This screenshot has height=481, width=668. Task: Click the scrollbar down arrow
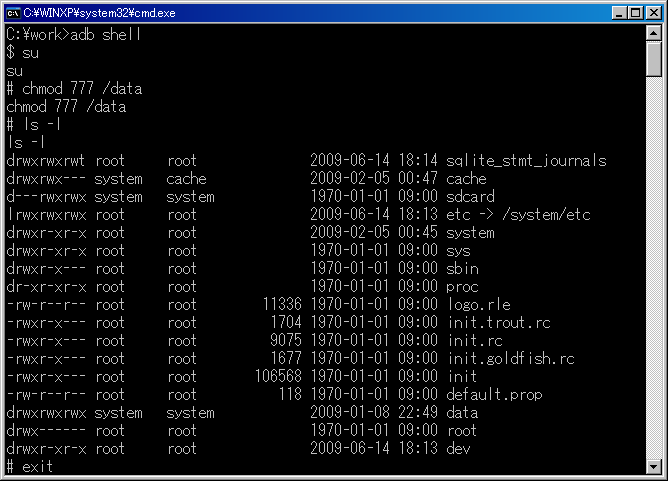(654, 467)
